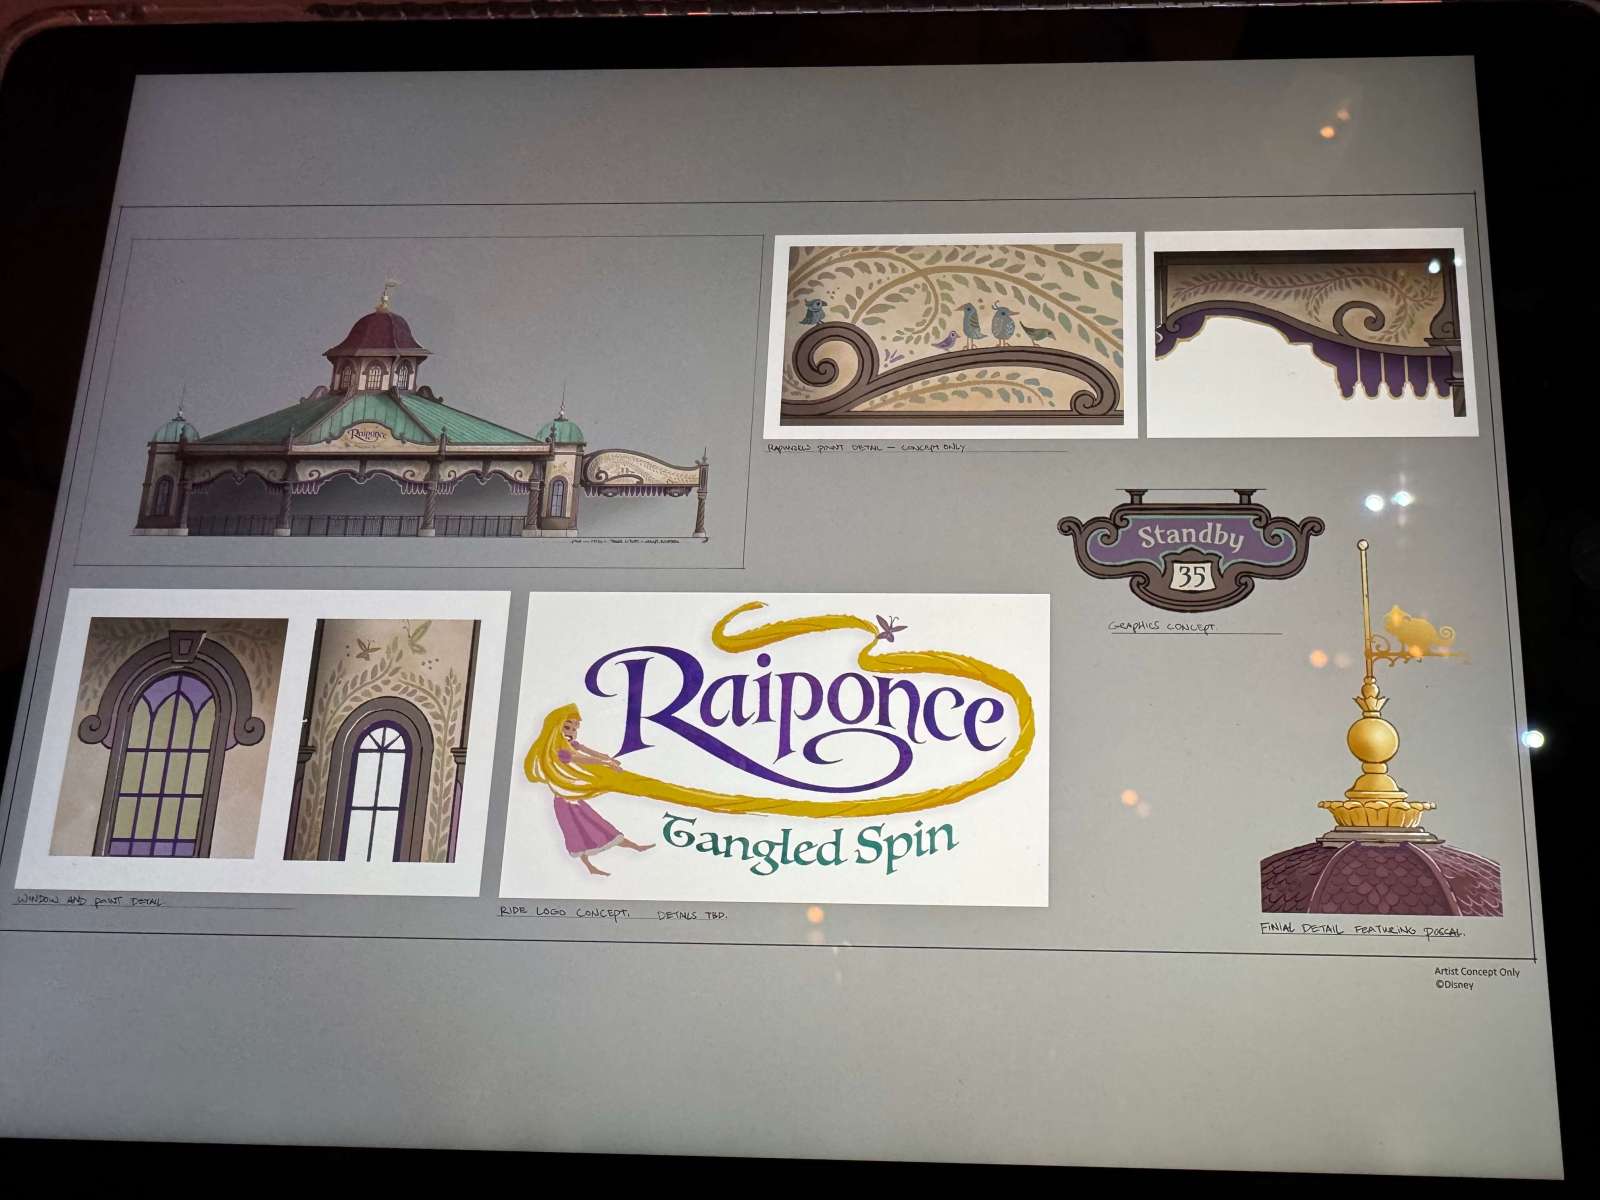The height and width of the screenshot is (1200, 1600).
Task: Click the purple butterfly atop the logo hair
Action: coord(890,627)
